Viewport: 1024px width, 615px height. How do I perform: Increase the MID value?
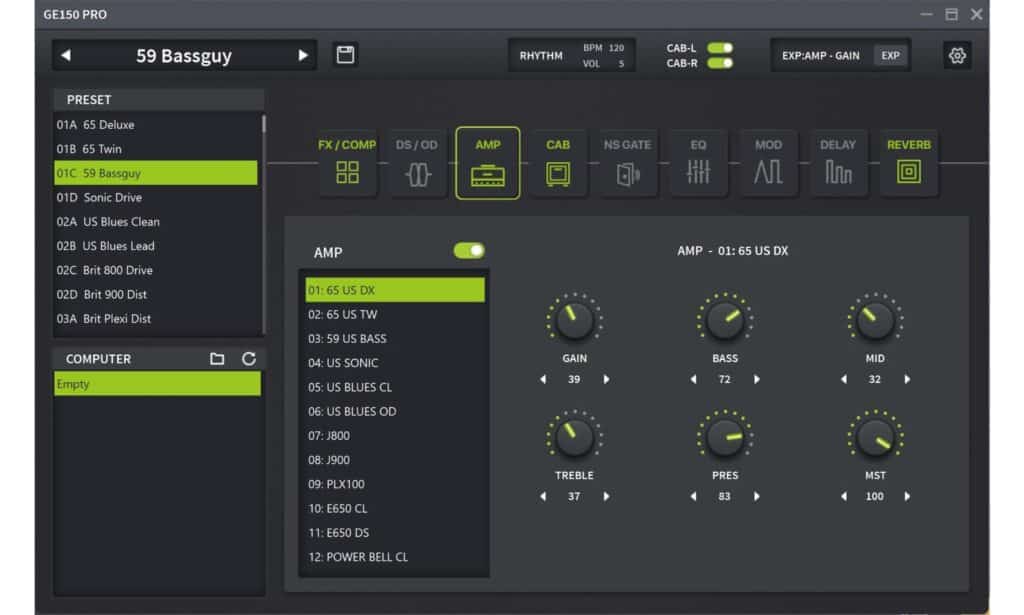(x=906, y=379)
